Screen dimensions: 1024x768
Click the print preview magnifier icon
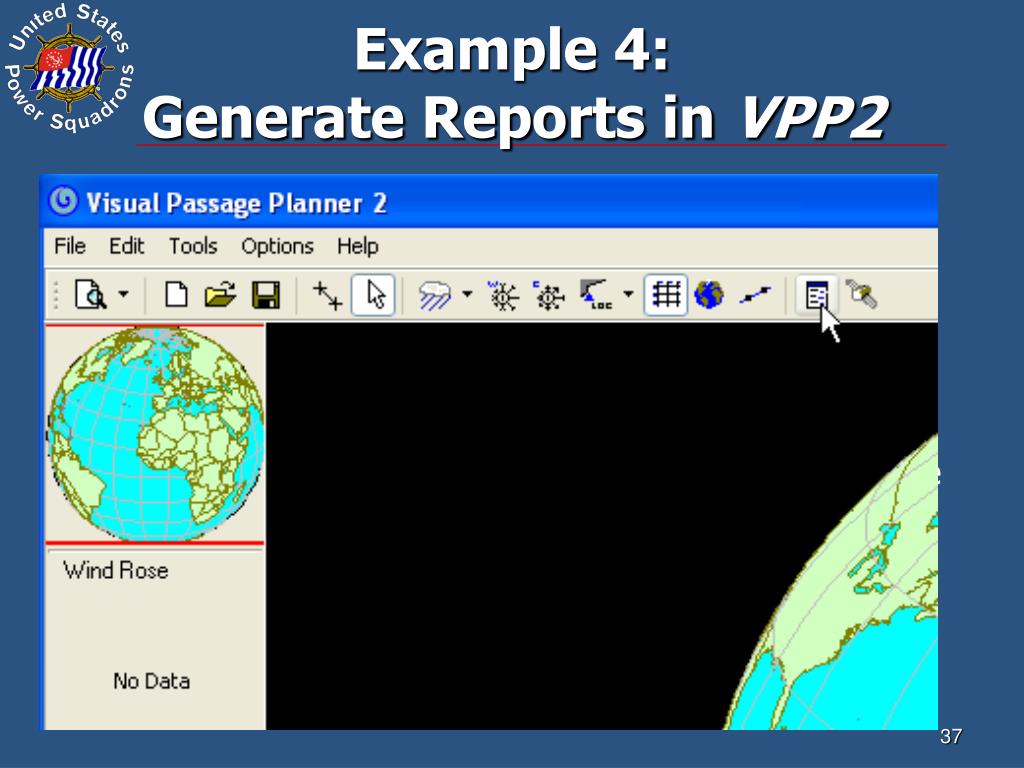pos(91,295)
